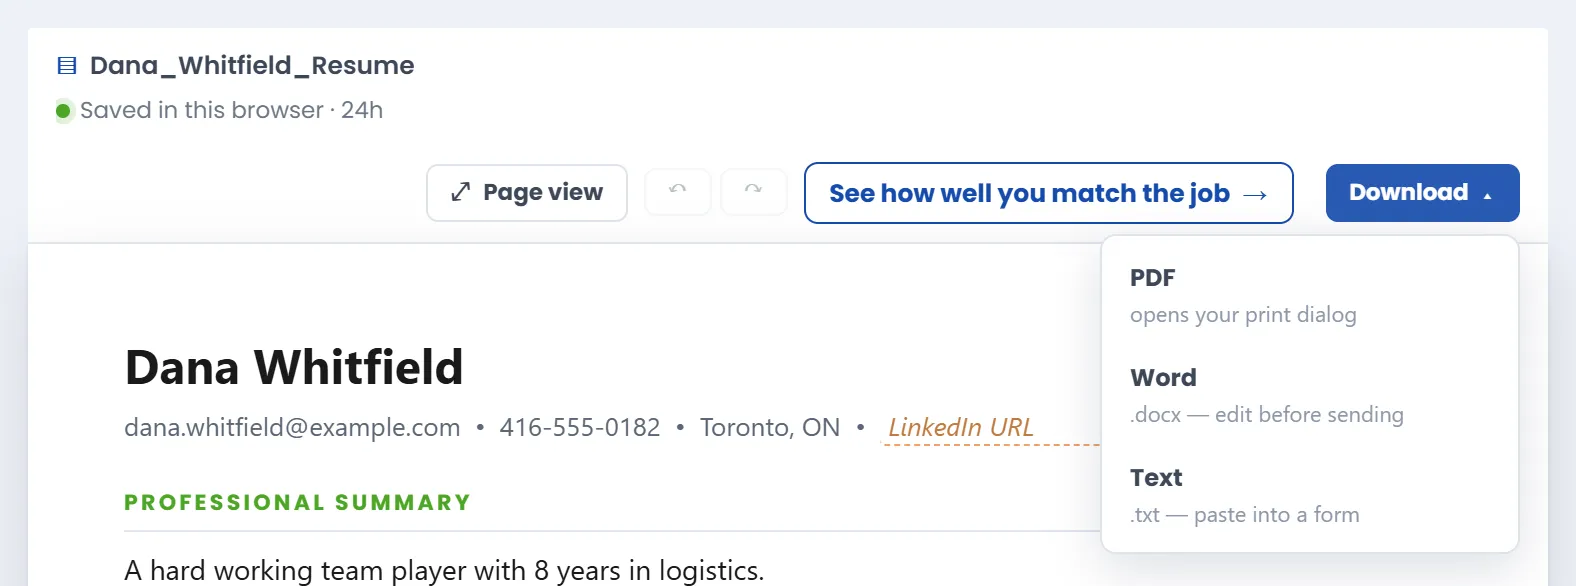Click the Download caret triangle
Image resolution: width=1576 pixels, height=586 pixels.
[1487, 196]
